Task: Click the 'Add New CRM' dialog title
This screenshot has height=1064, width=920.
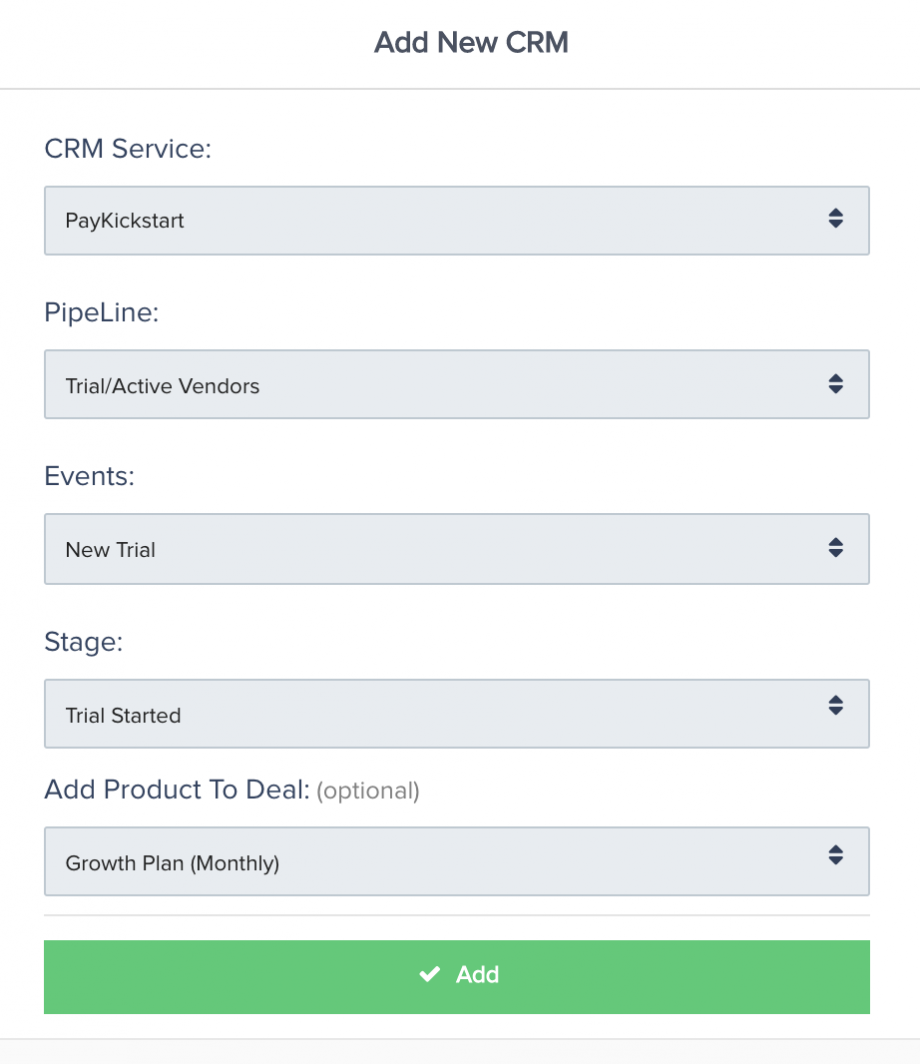Action: point(471,43)
